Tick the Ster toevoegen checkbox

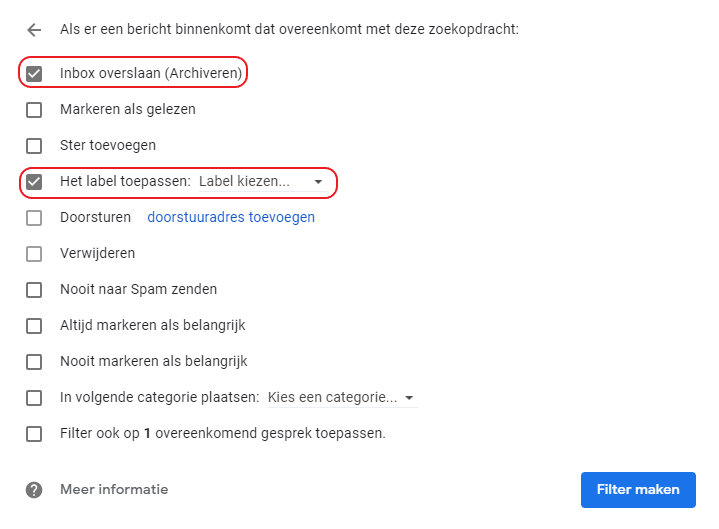point(35,146)
